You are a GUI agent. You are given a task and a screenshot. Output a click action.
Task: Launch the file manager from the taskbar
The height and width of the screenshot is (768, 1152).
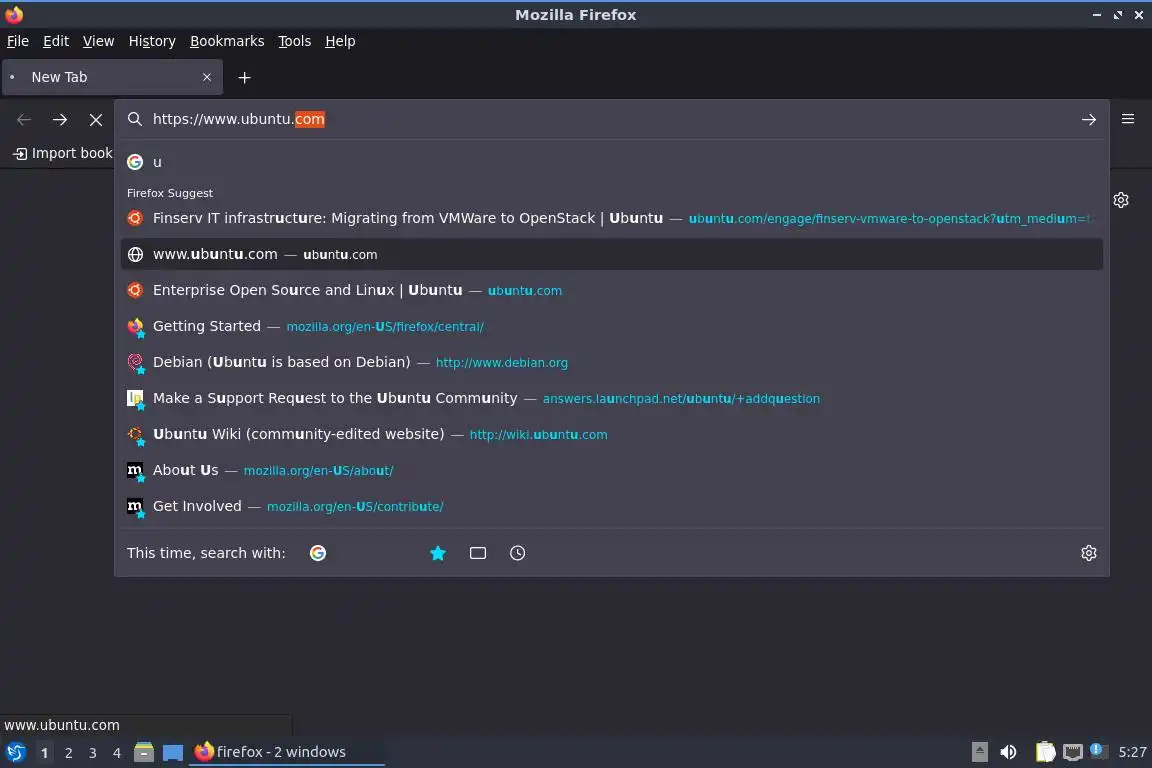click(144, 752)
